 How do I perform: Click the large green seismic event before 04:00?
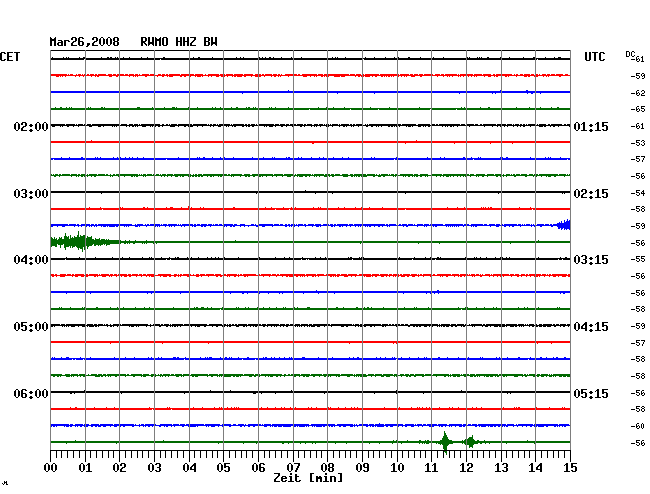[x=85, y=242]
